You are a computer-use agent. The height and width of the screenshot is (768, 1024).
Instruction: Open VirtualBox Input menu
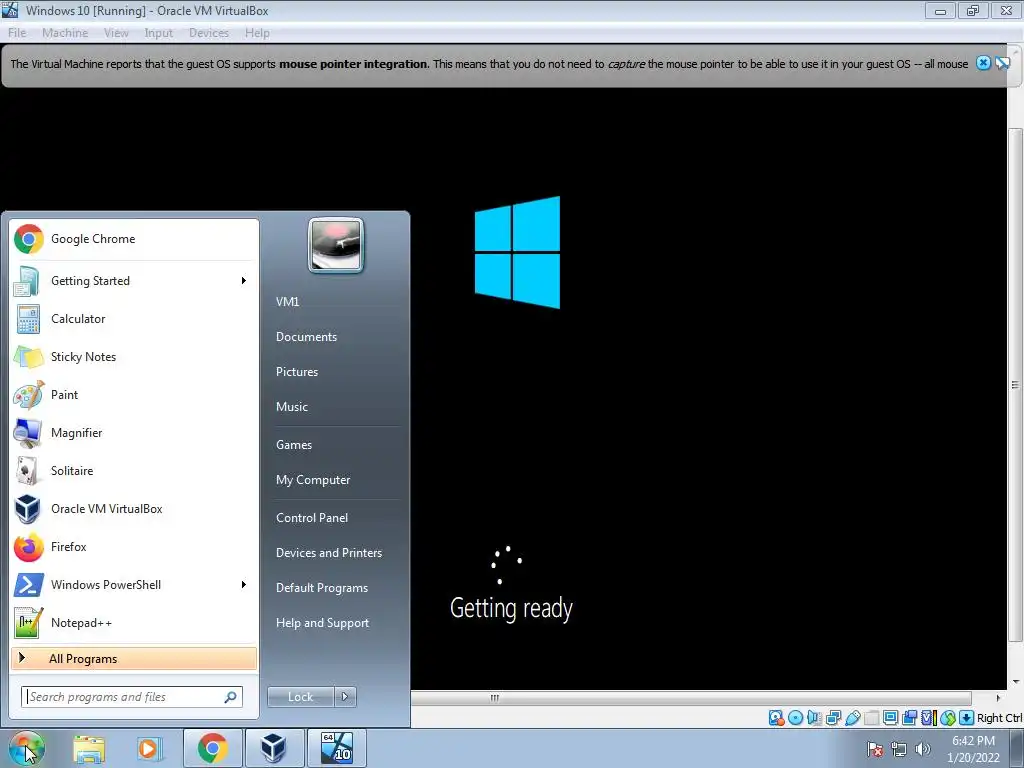[x=159, y=33]
